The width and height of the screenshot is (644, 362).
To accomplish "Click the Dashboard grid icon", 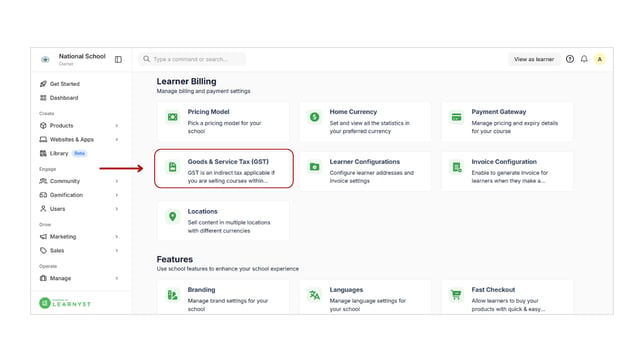I will coord(43,98).
